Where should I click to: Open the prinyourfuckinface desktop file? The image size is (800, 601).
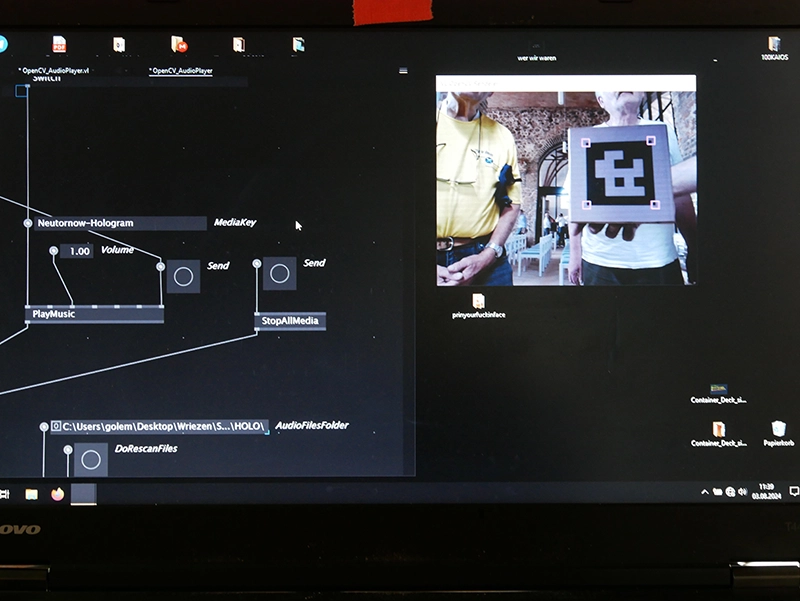point(478,306)
